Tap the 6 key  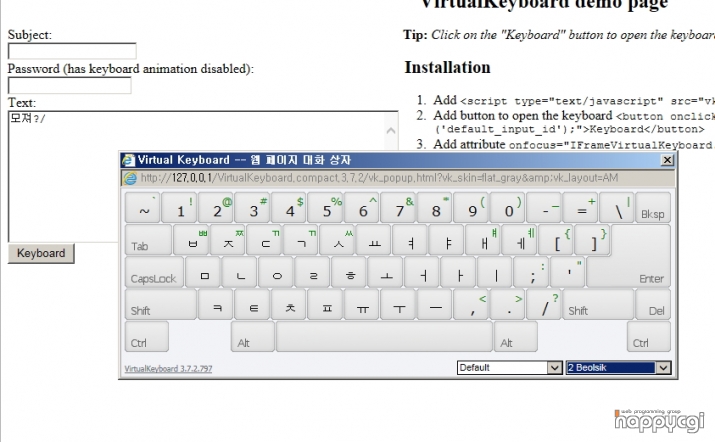coord(362,208)
